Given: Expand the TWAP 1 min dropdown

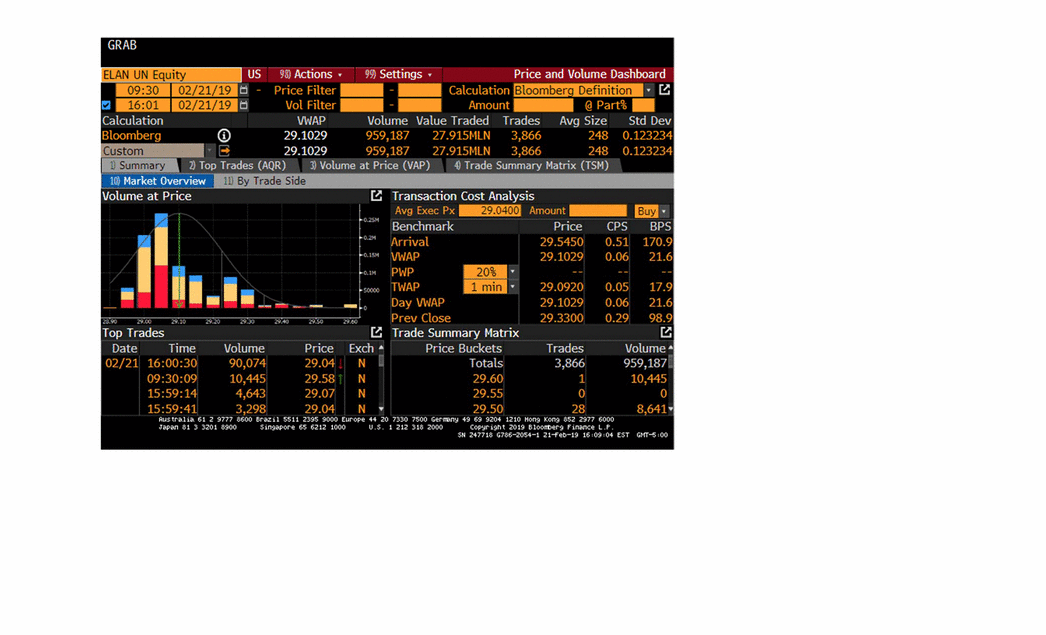Looking at the screenshot, I should [x=513, y=287].
